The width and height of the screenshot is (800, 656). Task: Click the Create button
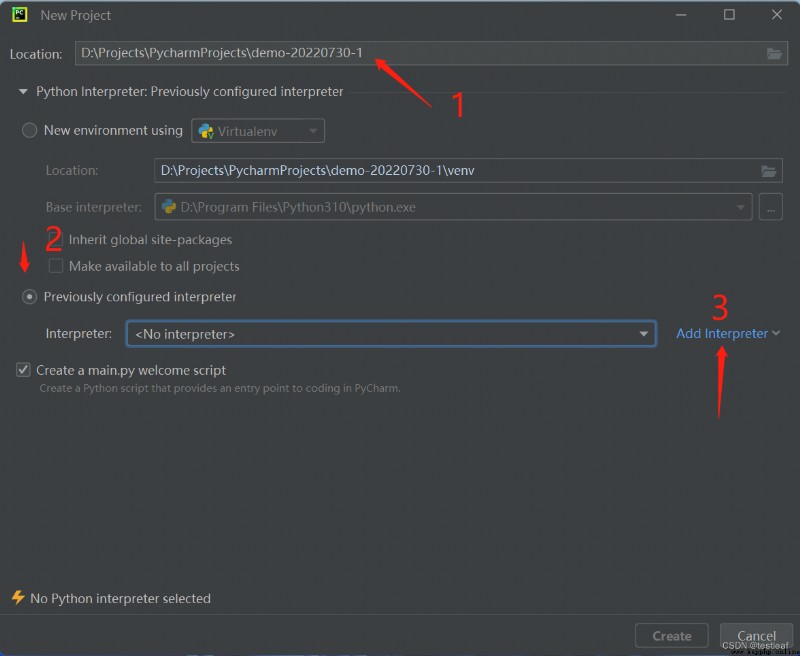671,636
